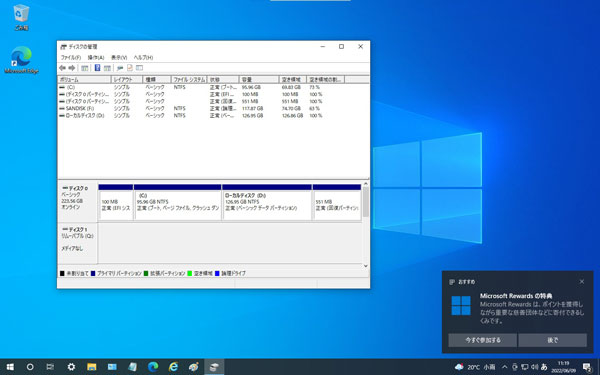Viewport: 600px width, 375px height.
Task: Click the Microsoft Rewards の特典 notification title
Action: pyautogui.click(x=516, y=296)
